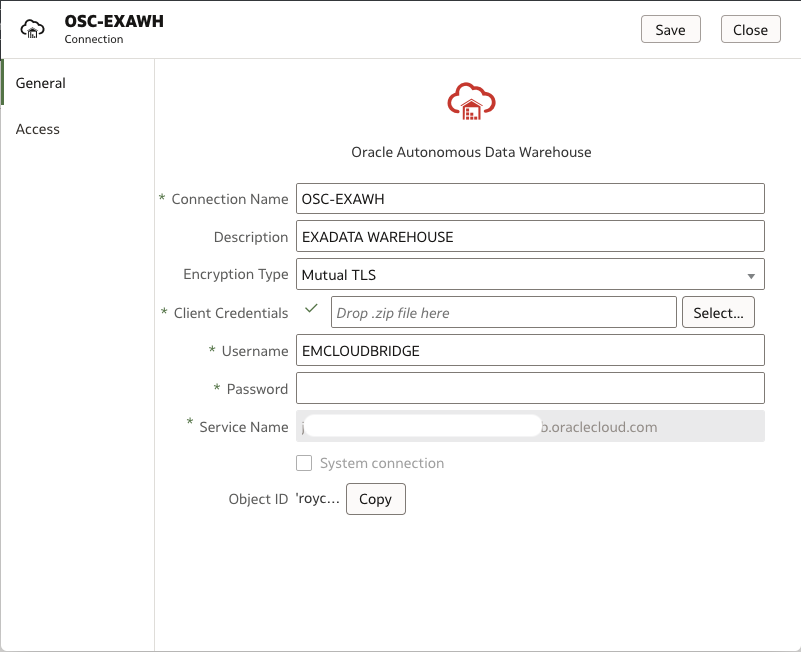
Task: Click the green checkmark beside Client Credentials
Action: coord(311,309)
